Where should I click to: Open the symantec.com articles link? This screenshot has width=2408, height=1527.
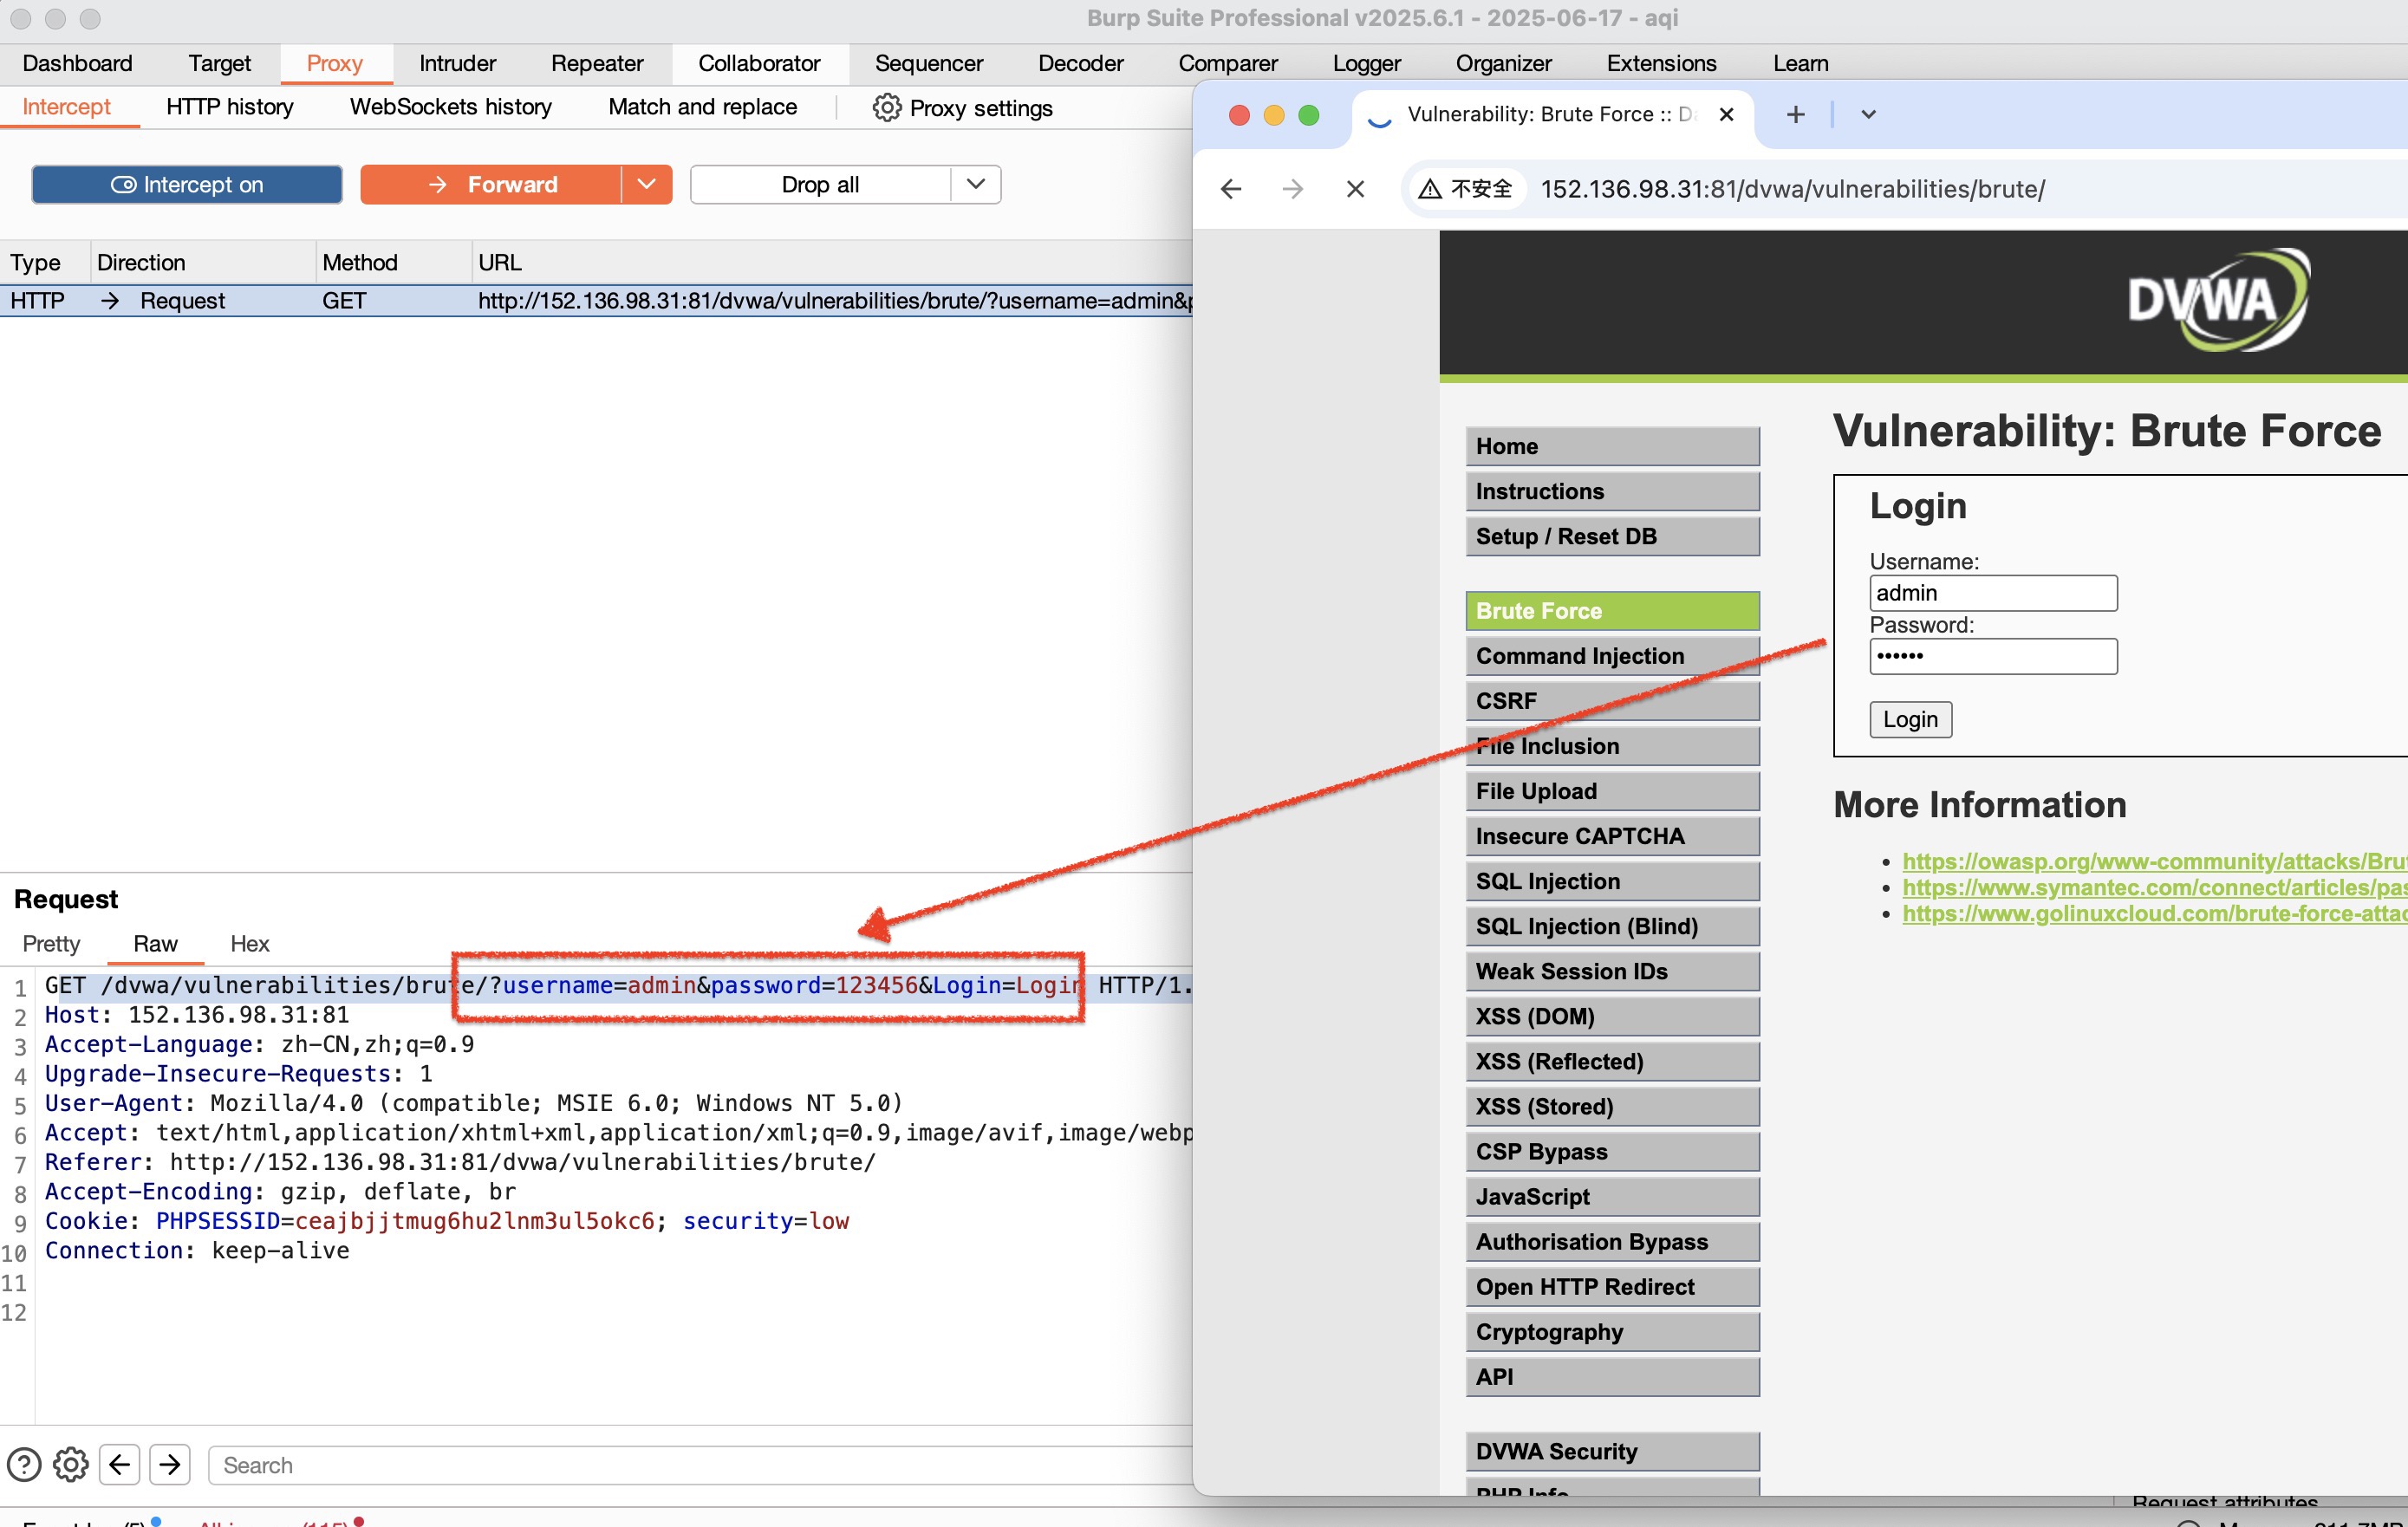(2154, 887)
